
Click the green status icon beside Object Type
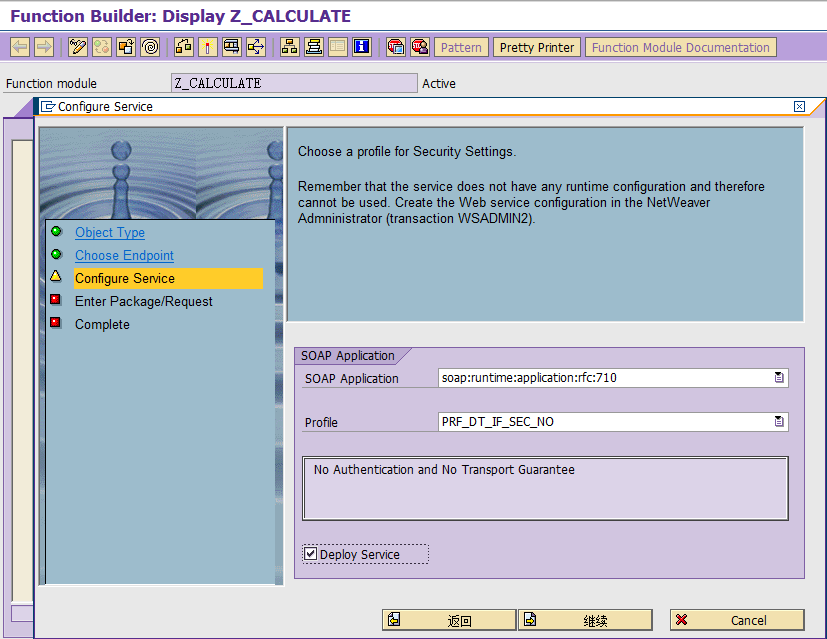click(x=57, y=232)
